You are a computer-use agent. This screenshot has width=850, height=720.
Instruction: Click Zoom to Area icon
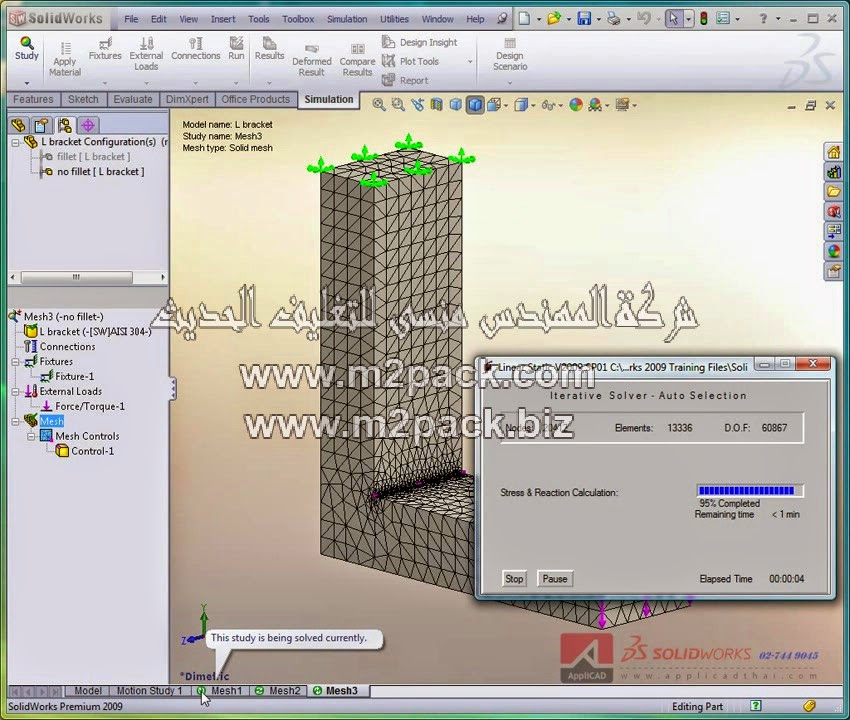click(x=398, y=105)
